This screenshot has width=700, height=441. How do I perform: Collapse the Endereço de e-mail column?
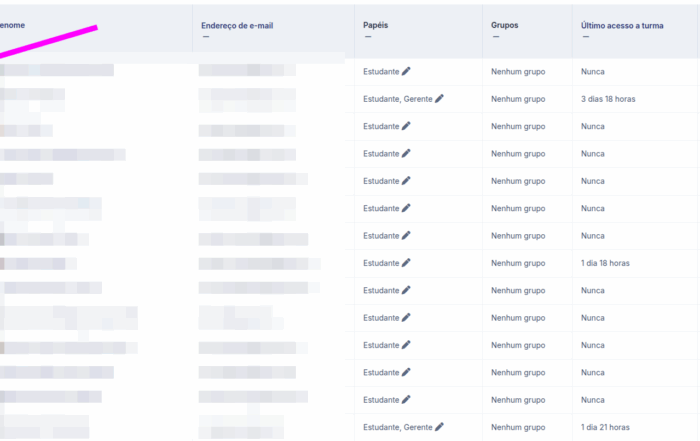coord(205,37)
